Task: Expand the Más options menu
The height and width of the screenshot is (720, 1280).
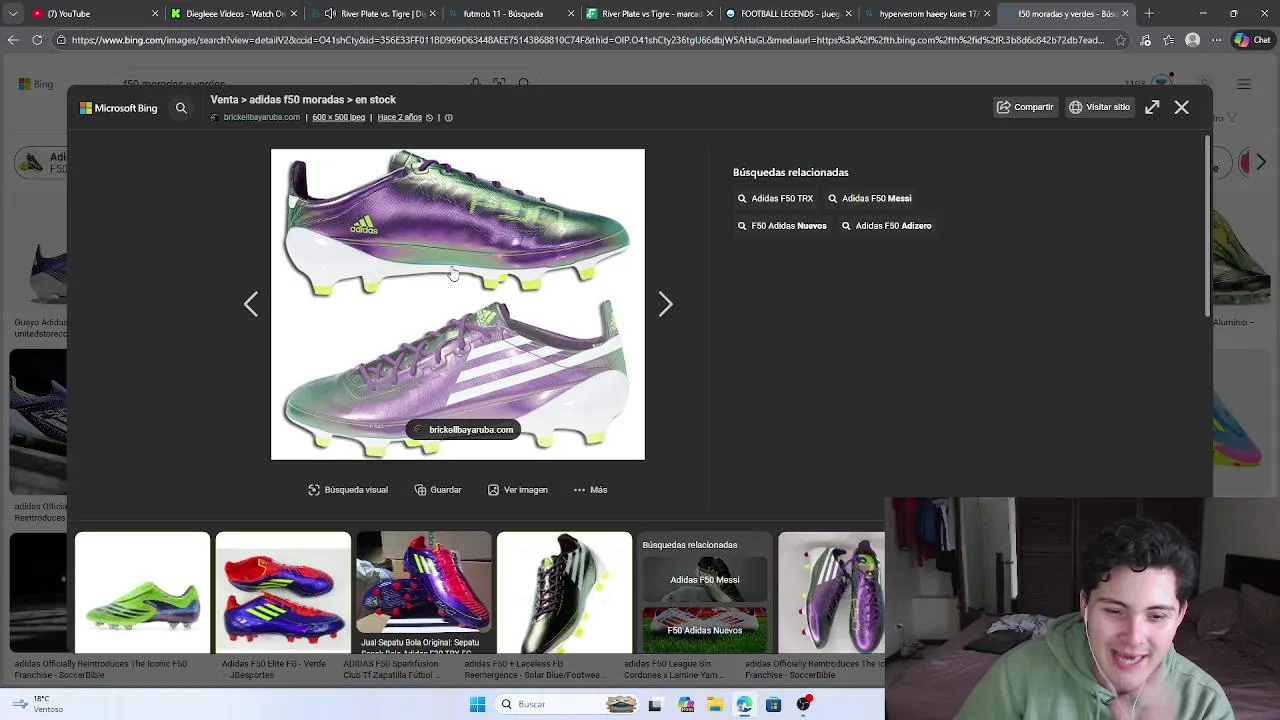Action: [590, 490]
